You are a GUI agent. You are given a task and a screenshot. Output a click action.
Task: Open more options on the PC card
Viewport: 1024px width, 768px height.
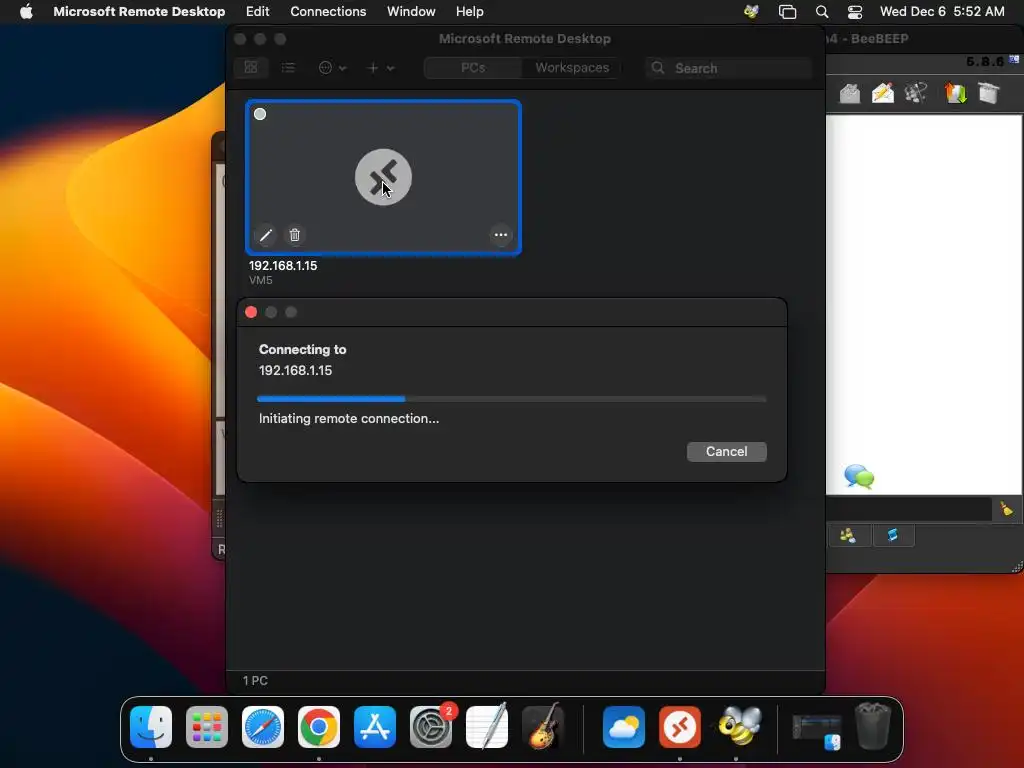coord(501,235)
